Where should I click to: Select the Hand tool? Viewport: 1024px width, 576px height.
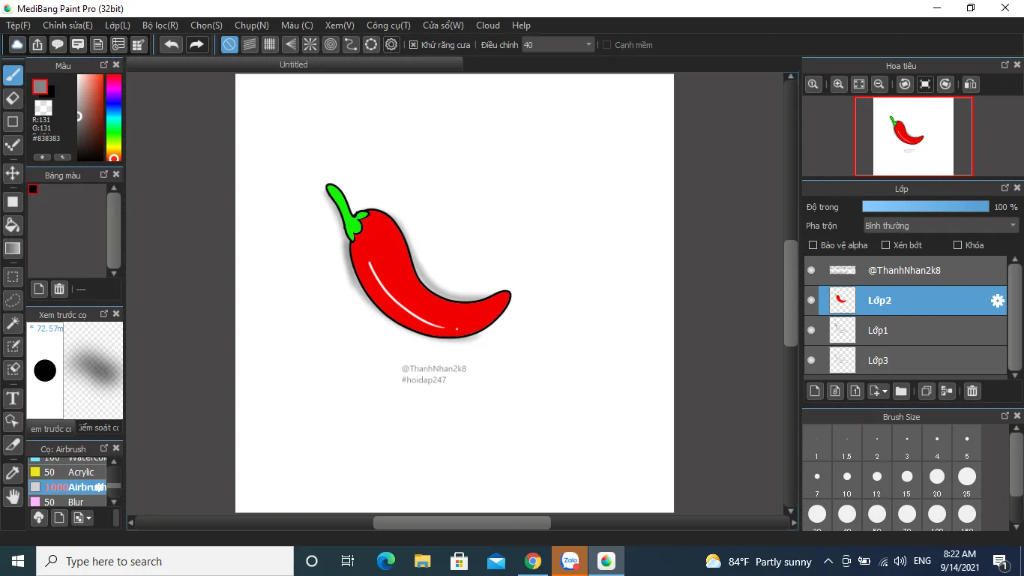click(12, 497)
